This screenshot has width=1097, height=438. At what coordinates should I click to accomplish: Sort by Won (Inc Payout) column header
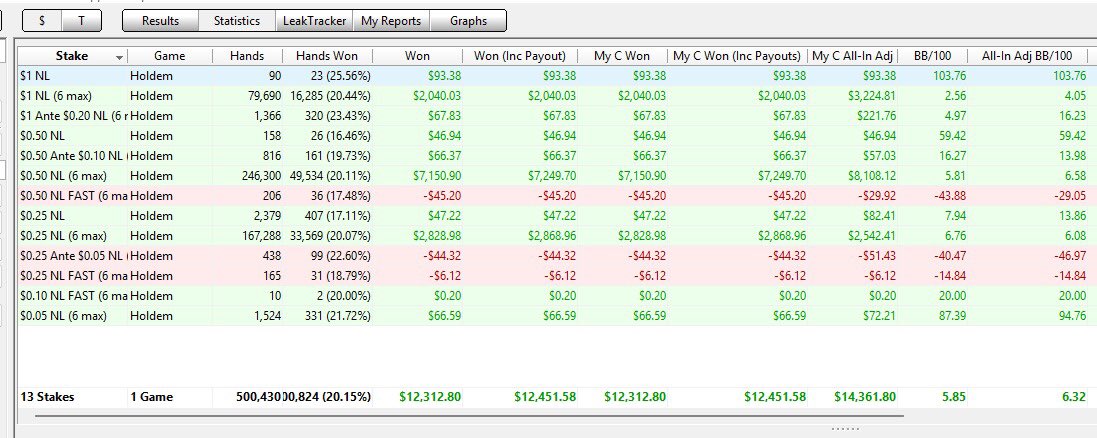coord(520,56)
